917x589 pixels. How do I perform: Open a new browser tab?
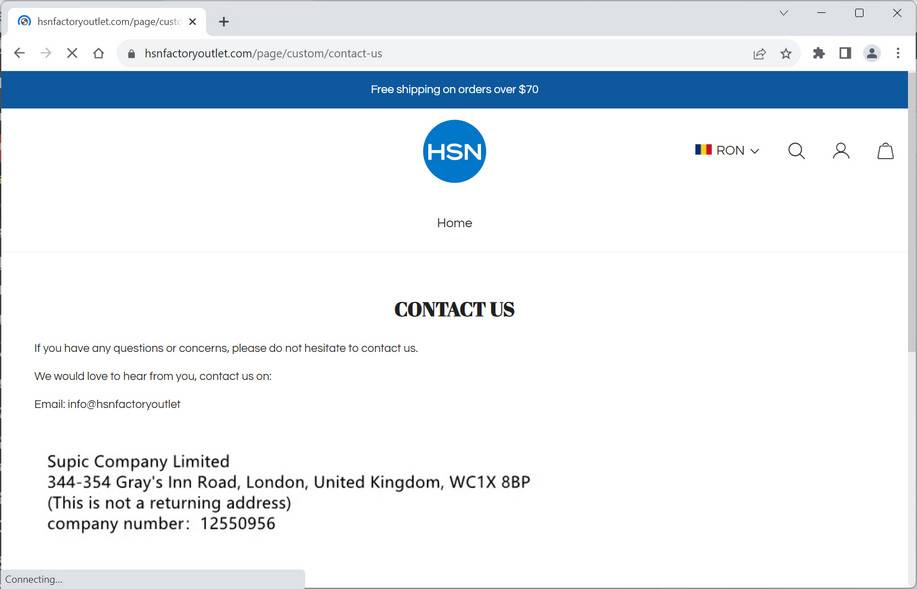(x=224, y=22)
